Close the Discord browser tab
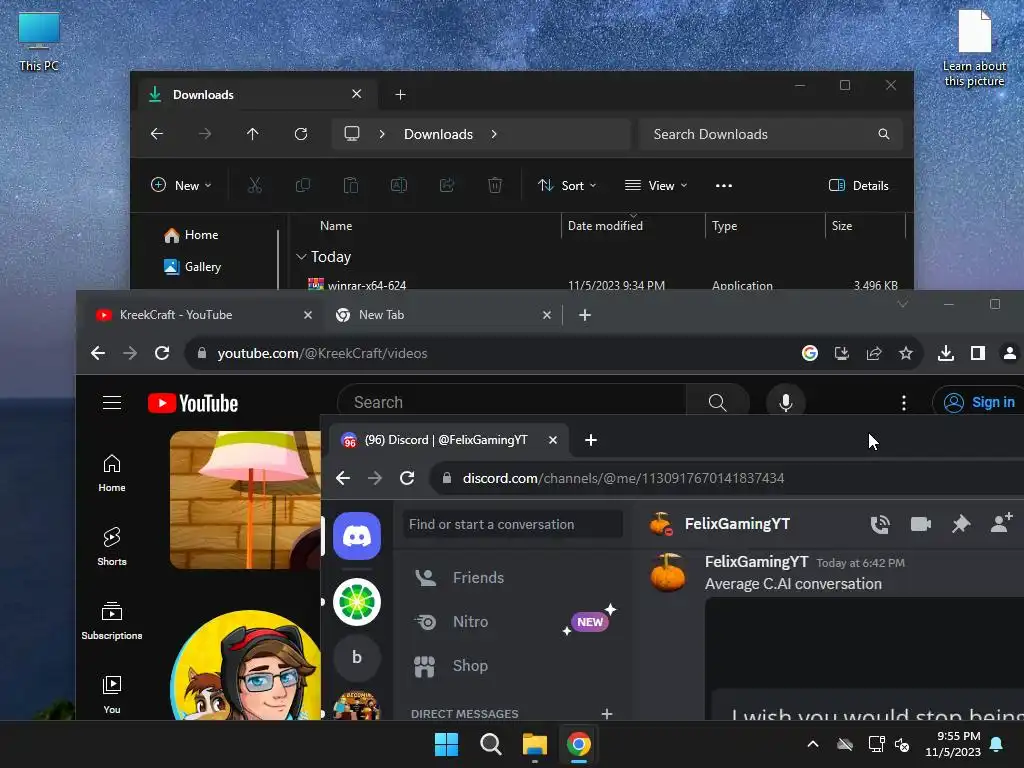Image resolution: width=1024 pixels, height=768 pixels. [552, 440]
